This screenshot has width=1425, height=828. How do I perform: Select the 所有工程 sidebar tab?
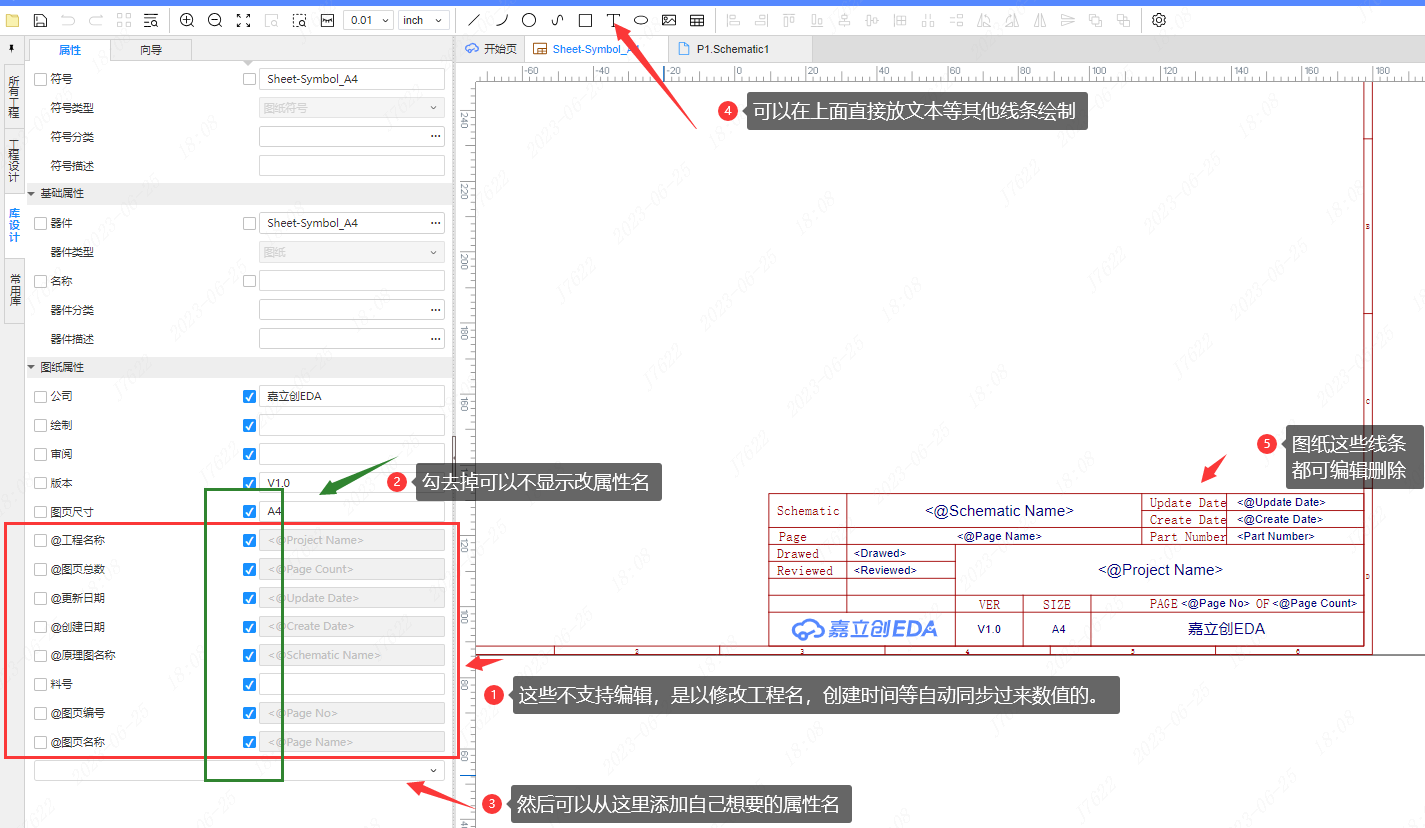(x=13, y=97)
